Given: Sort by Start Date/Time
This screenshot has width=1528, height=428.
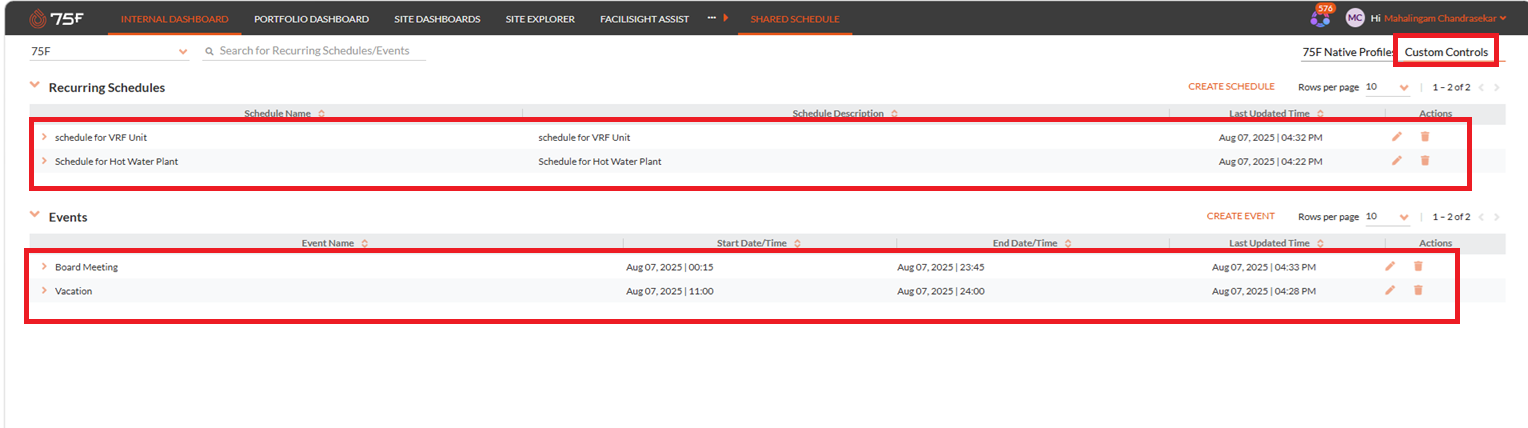Looking at the screenshot, I should (797, 243).
